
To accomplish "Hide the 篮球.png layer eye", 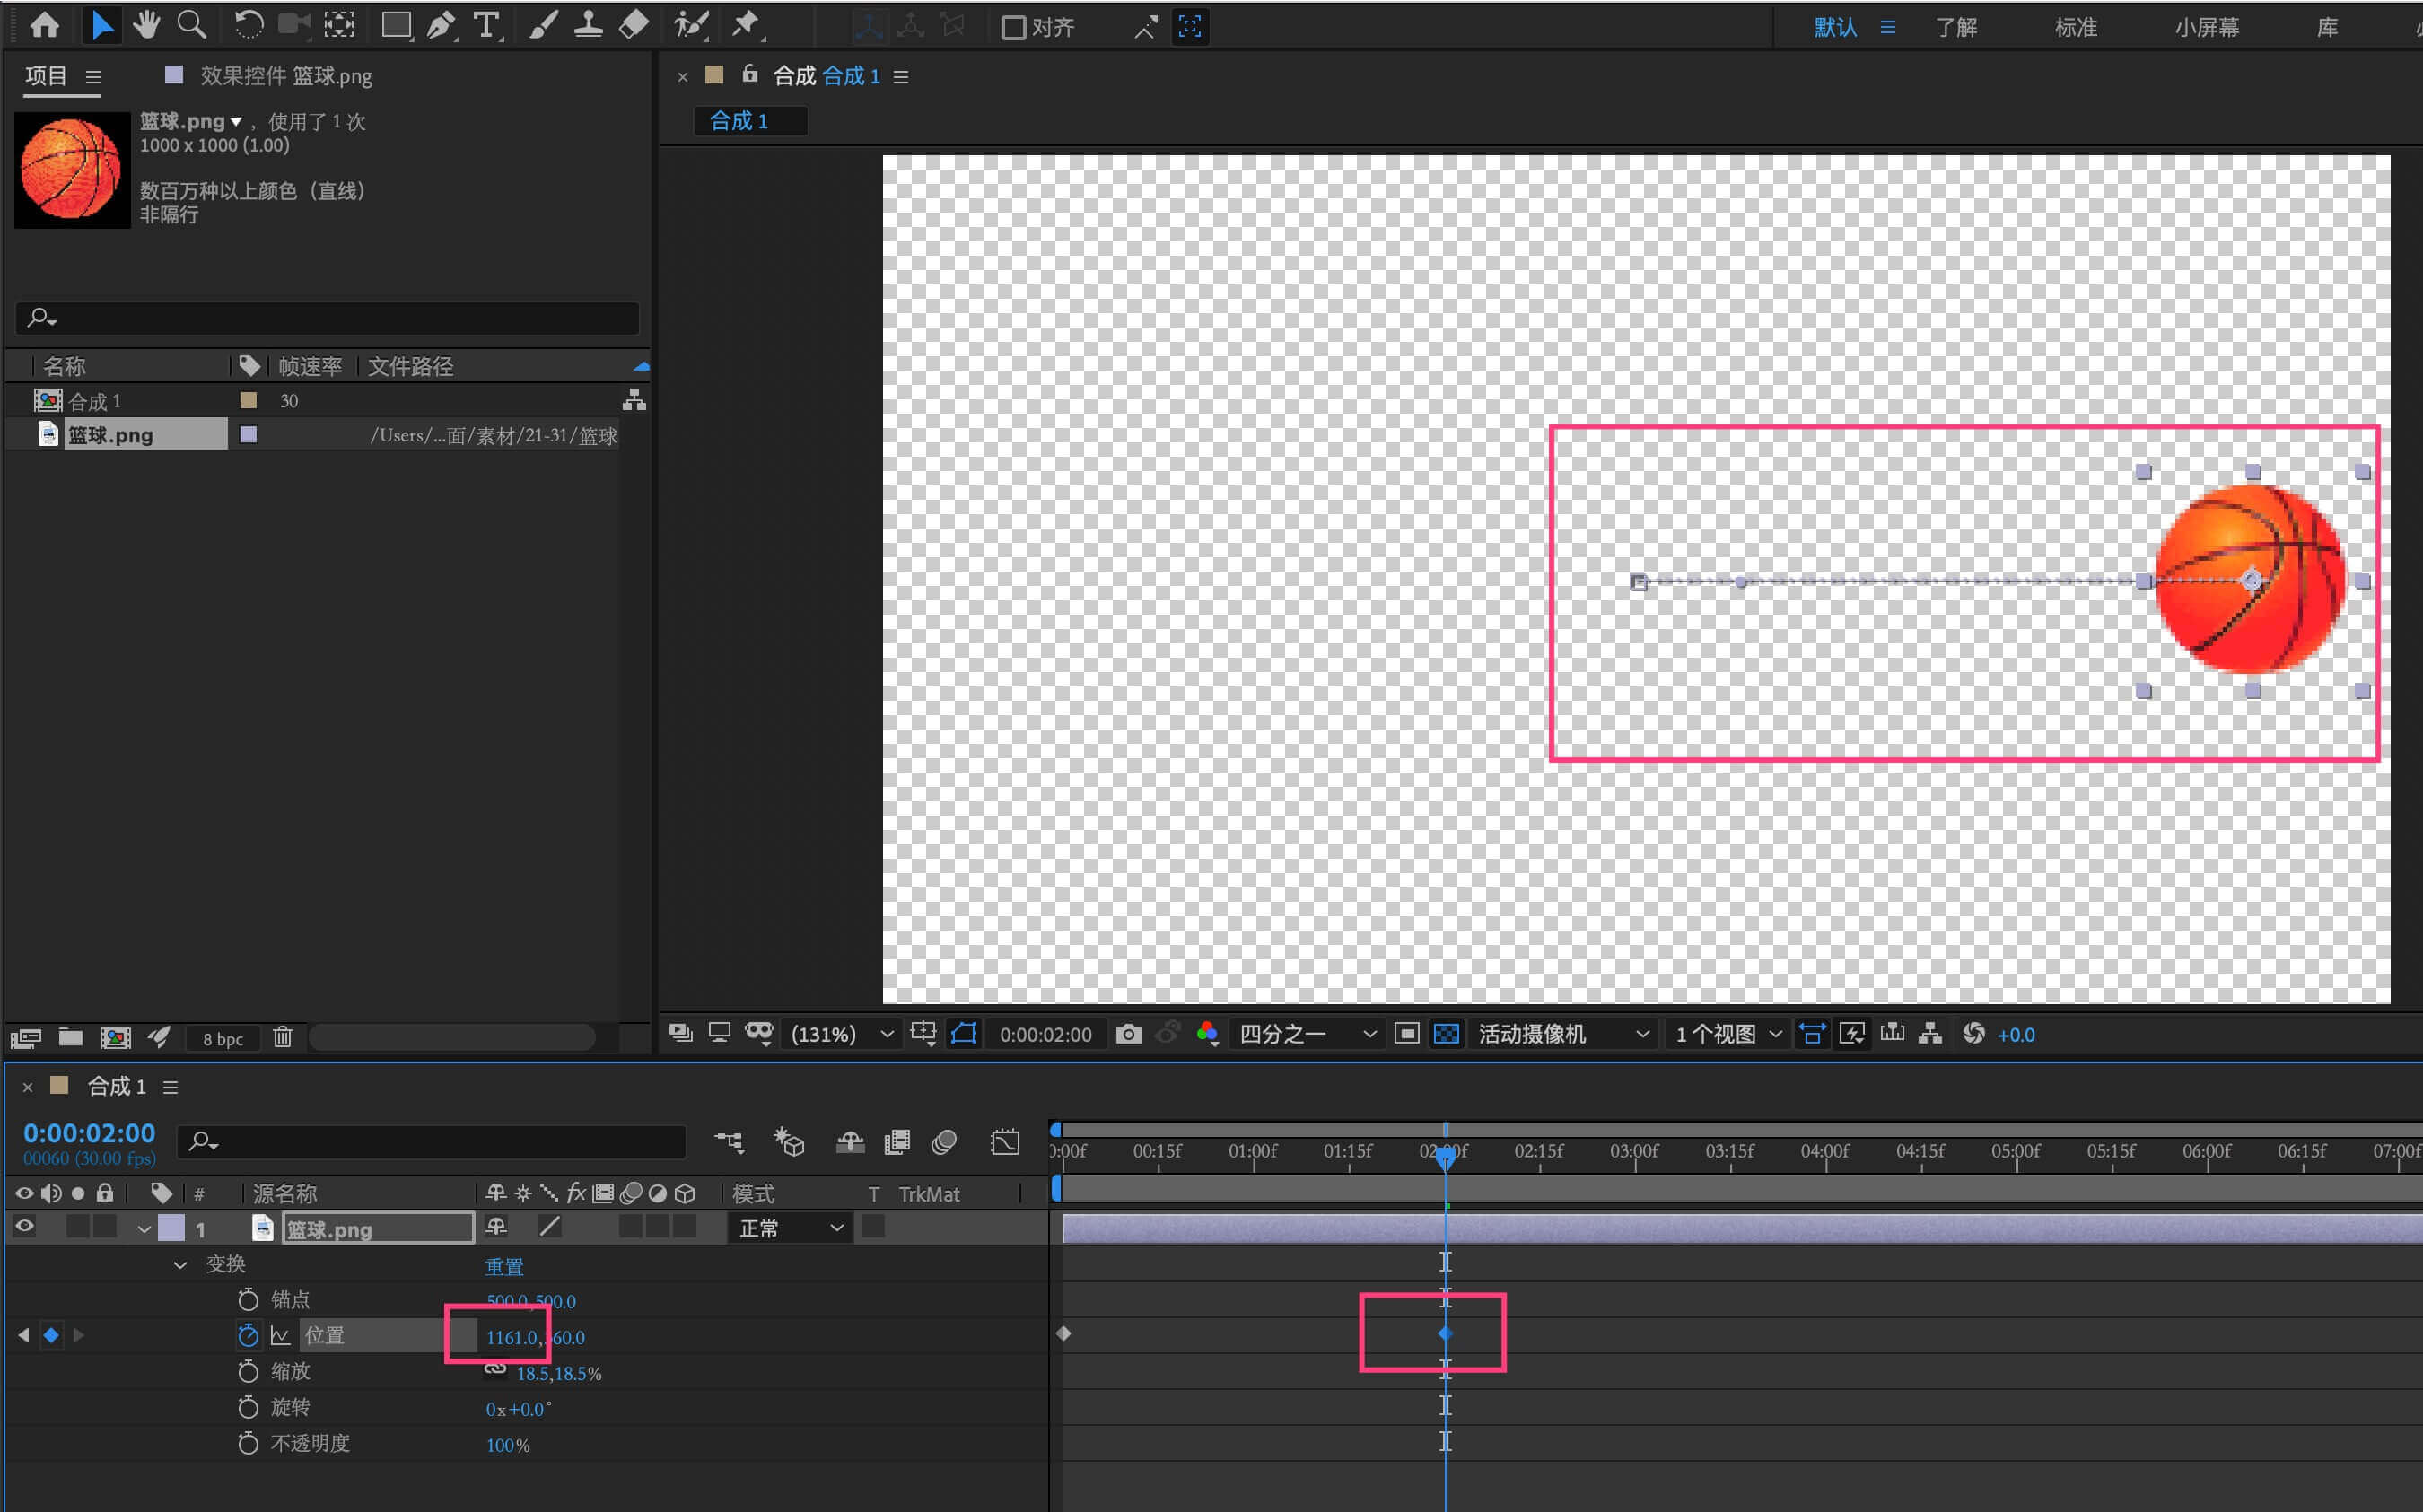I will 24,1227.
